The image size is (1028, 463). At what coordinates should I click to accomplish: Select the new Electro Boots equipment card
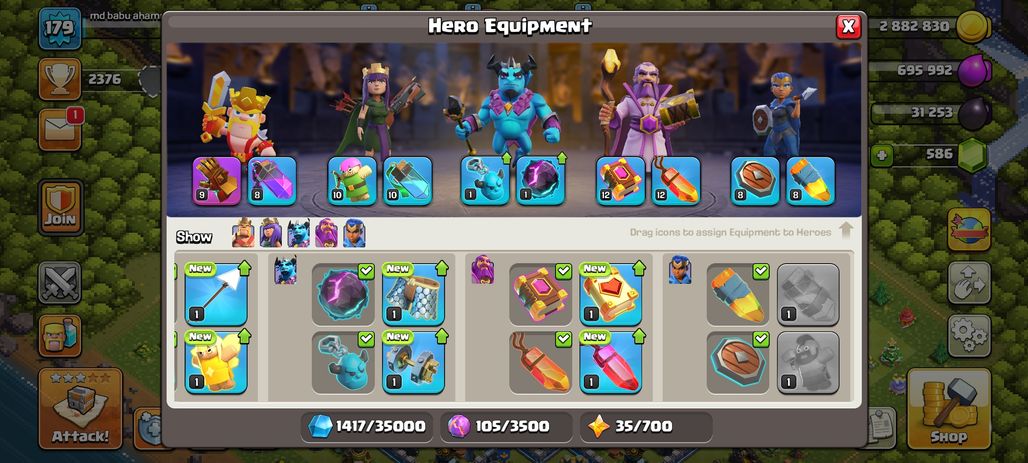coord(414,362)
